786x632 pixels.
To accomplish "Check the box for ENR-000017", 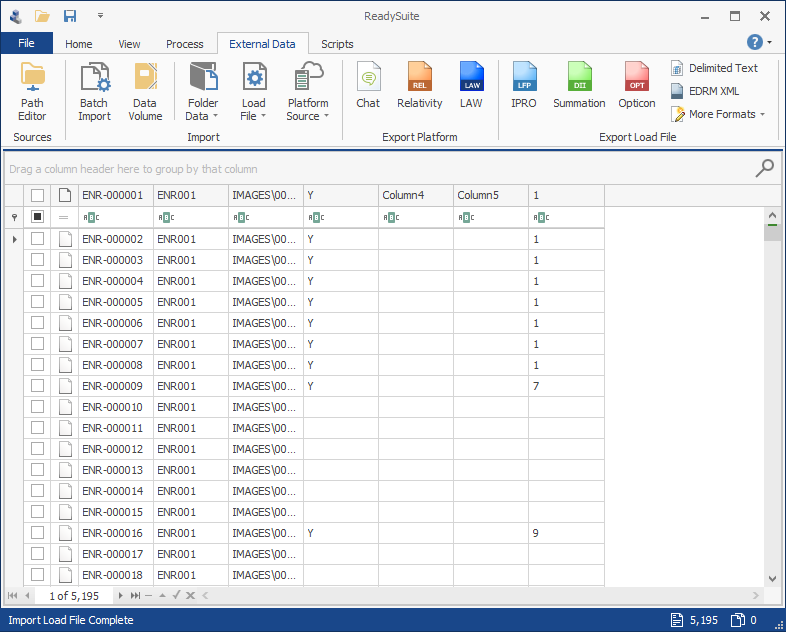I will 37,554.
